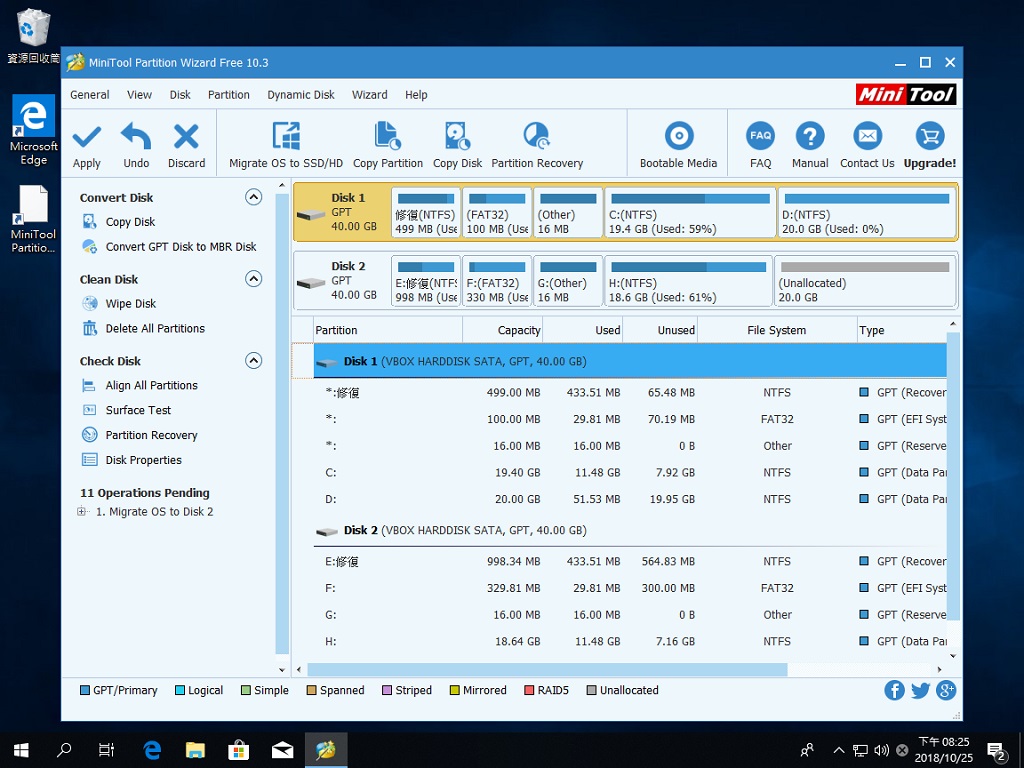Image resolution: width=1024 pixels, height=768 pixels.
Task: Select the Disk 1 VBOX HARDDISK row
Action: (x=630, y=361)
